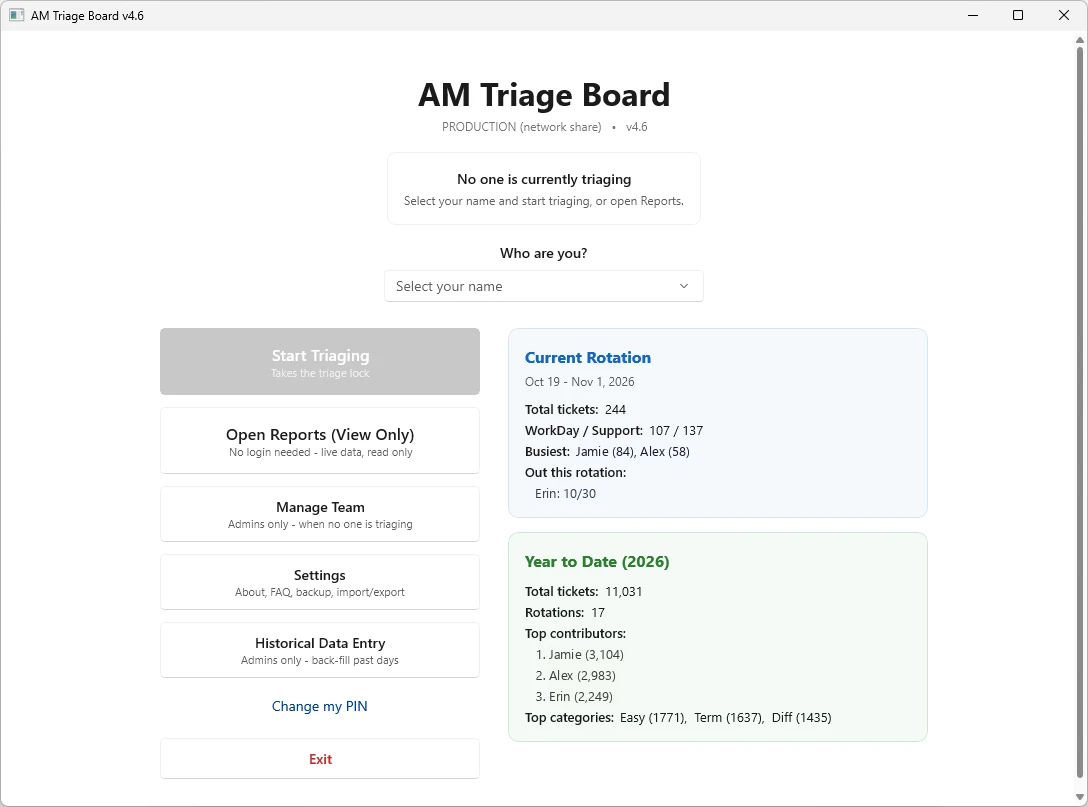
Task: Click the 'Change my PIN' link
Action: pyautogui.click(x=320, y=706)
